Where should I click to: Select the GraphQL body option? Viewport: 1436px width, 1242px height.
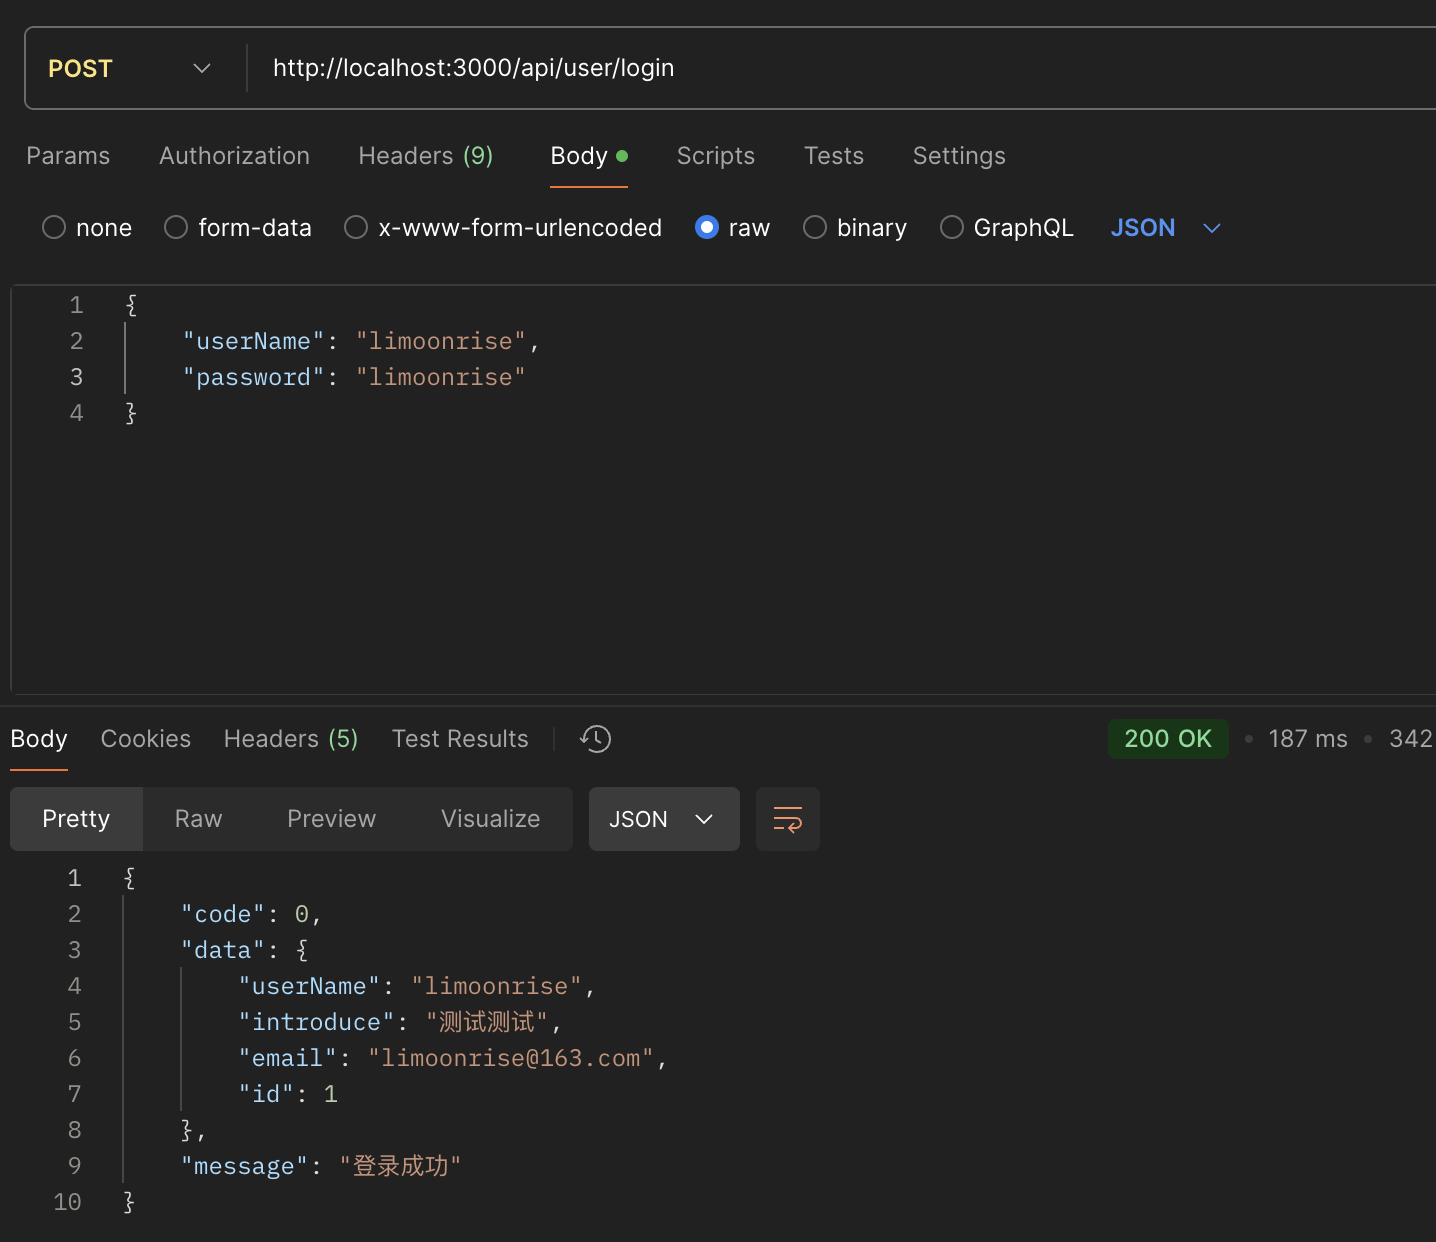952,228
